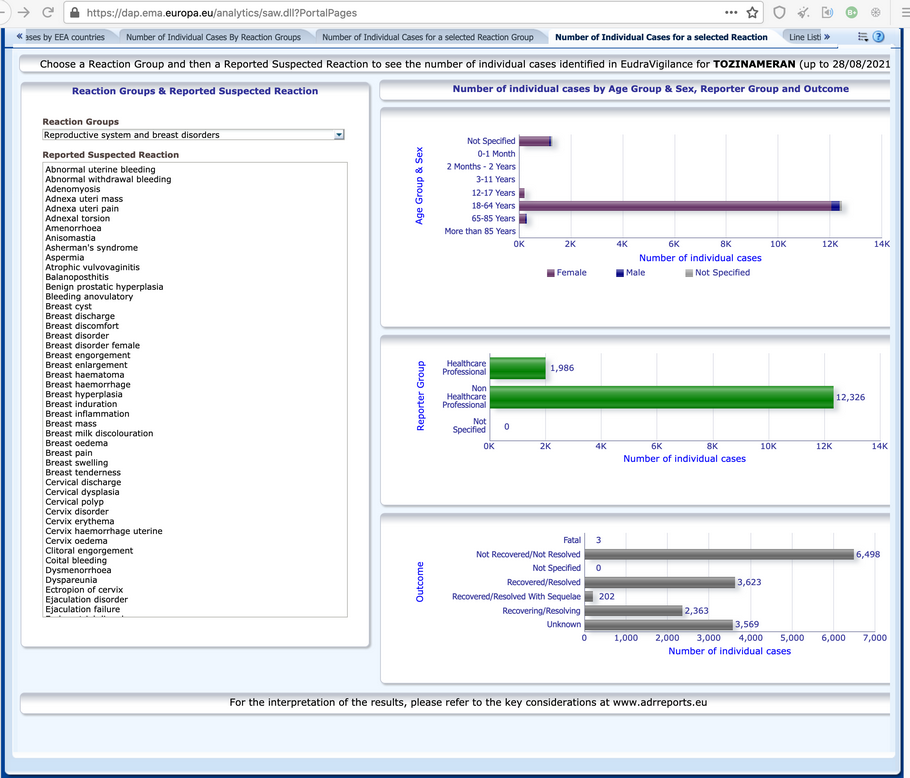Screen dimensions: 910x778
Task: Open 'Number of Individual Cases By Reaction Groups' tab
Action: point(214,37)
